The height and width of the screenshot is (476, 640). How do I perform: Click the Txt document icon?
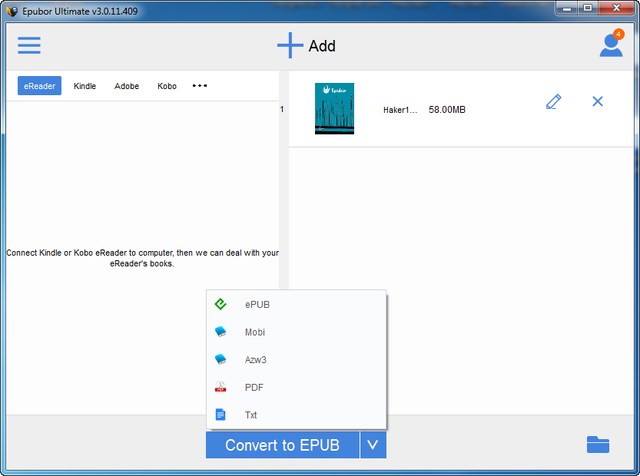pyautogui.click(x=220, y=415)
